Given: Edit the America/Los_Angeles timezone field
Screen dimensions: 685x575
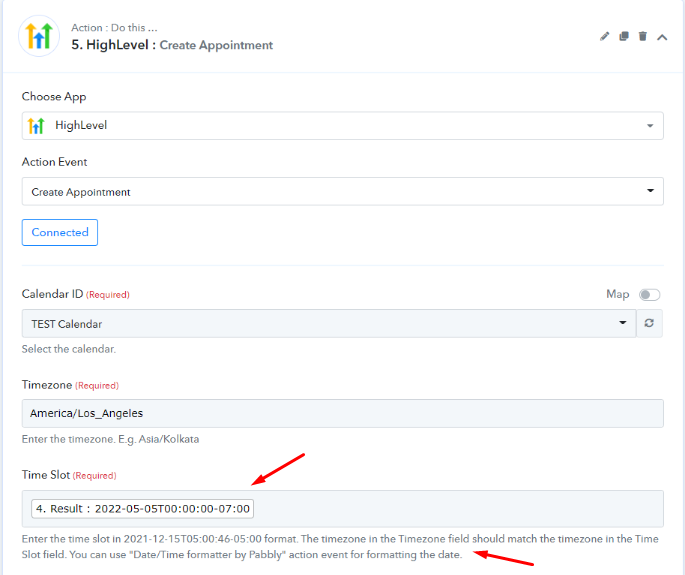Looking at the screenshot, I should point(342,413).
